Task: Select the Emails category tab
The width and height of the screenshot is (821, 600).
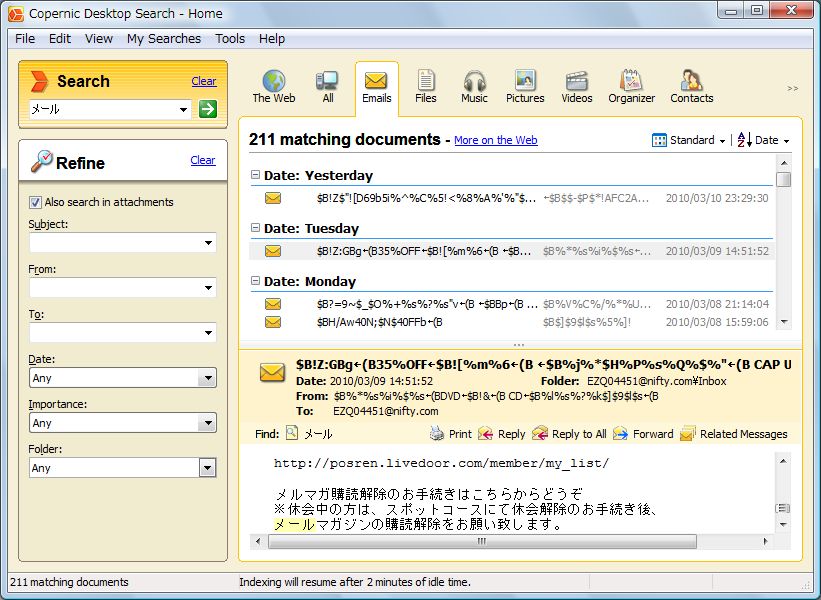Action: click(x=377, y=87)
